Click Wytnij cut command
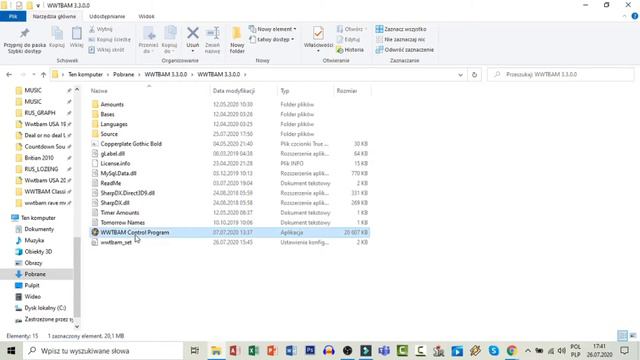The width and height of the screenshot is (640, 360). tap(100, 29)
